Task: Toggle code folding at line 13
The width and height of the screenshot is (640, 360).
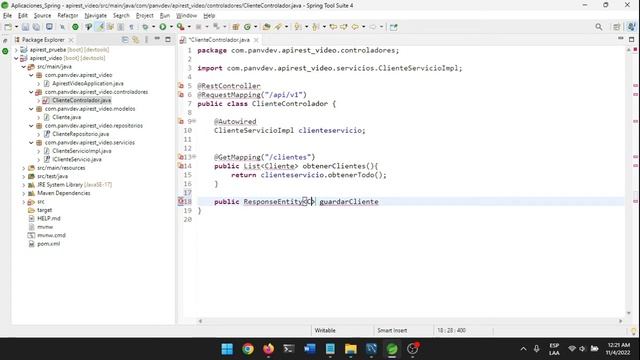Action: point(195,157)
